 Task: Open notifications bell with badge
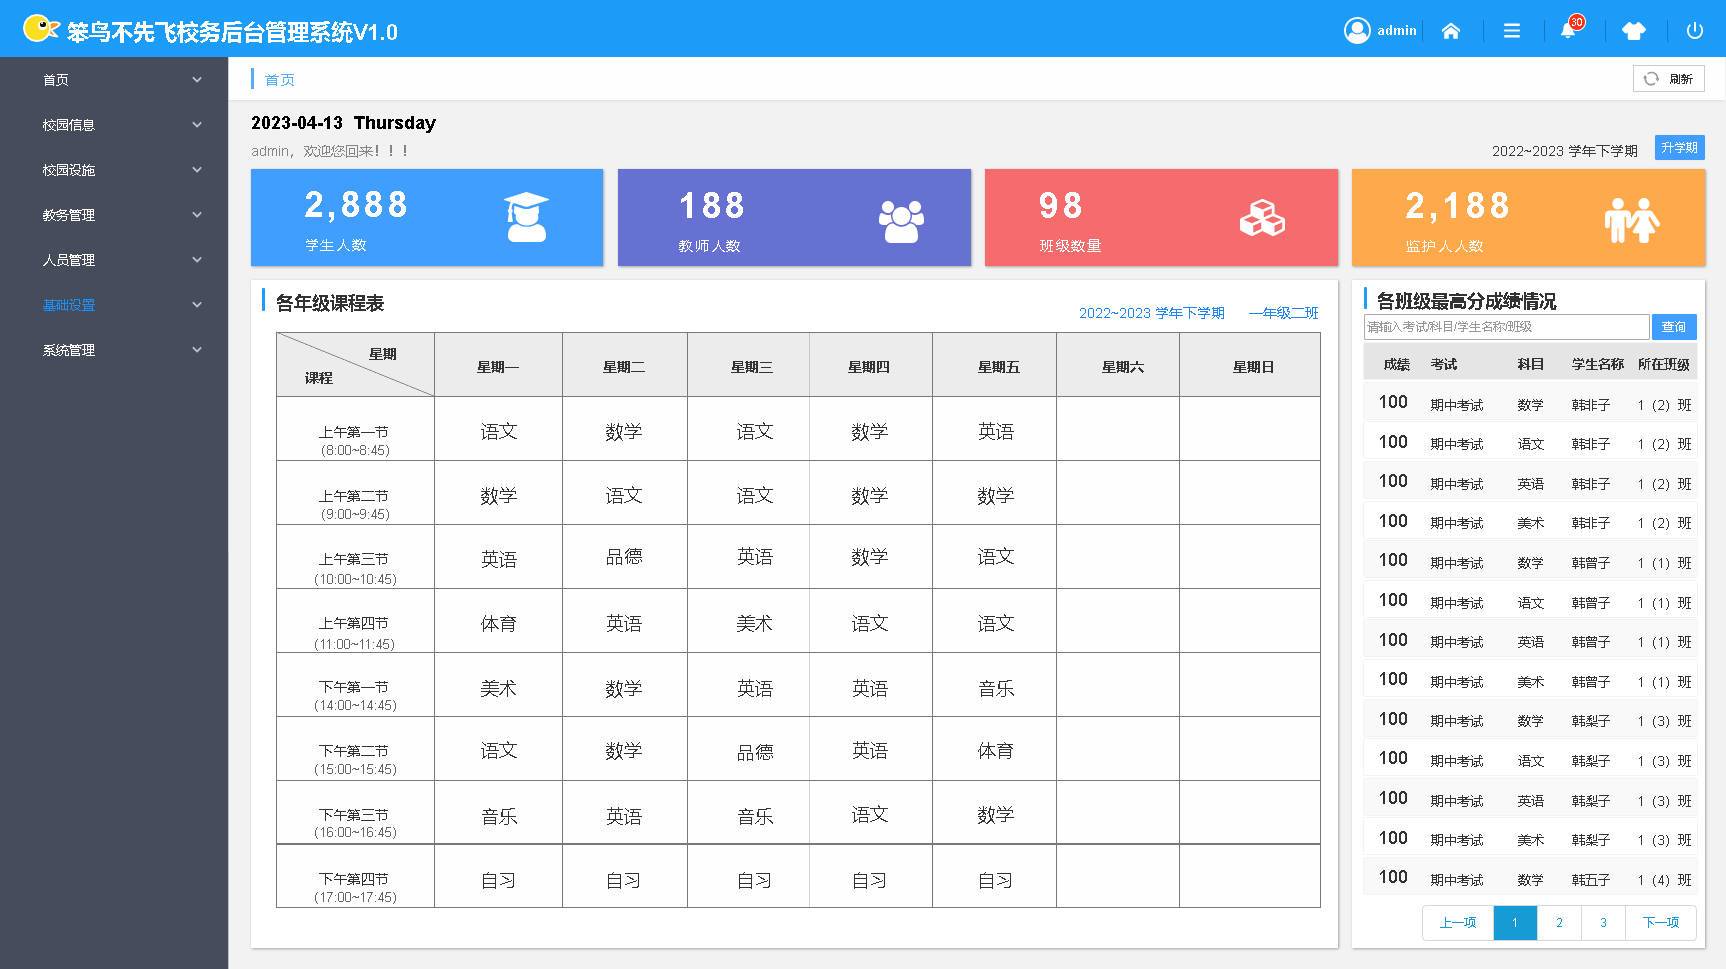[x=1568, y=31]
